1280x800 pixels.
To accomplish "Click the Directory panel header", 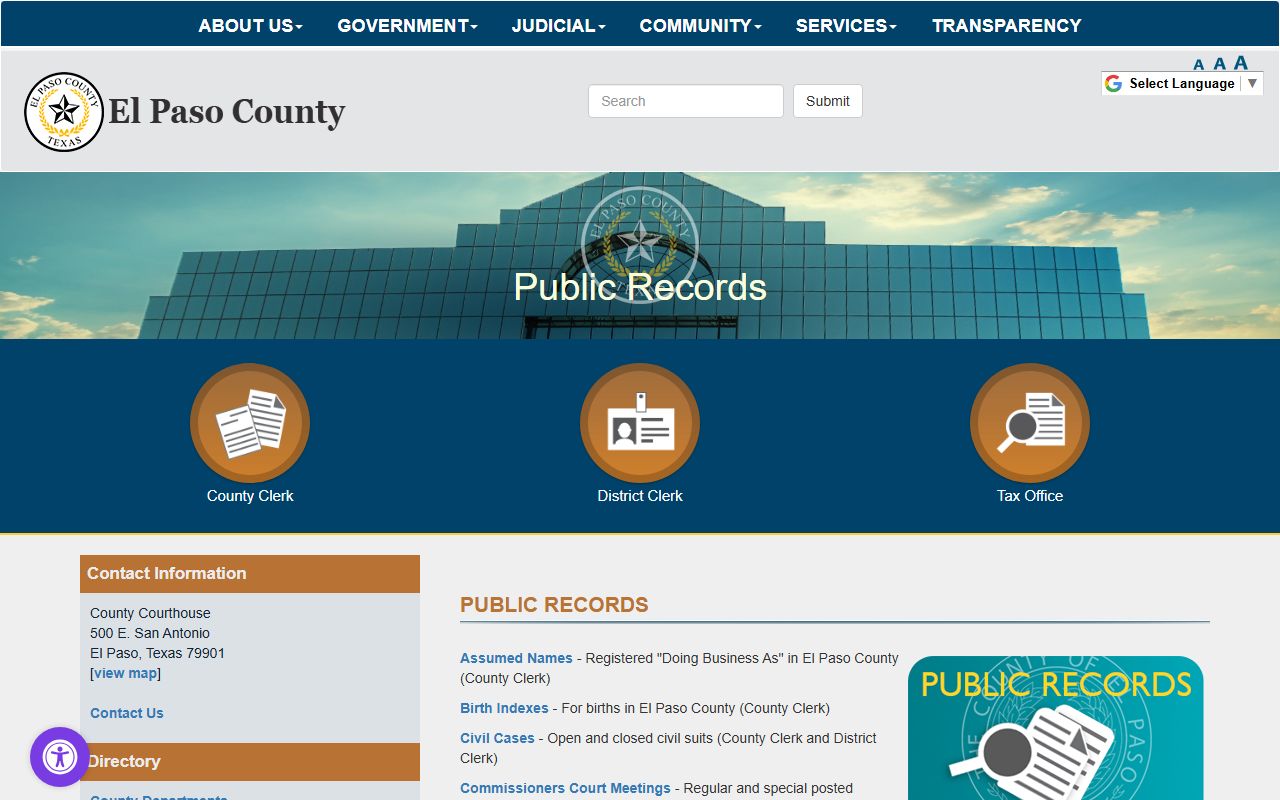I will tap(250, 762).
